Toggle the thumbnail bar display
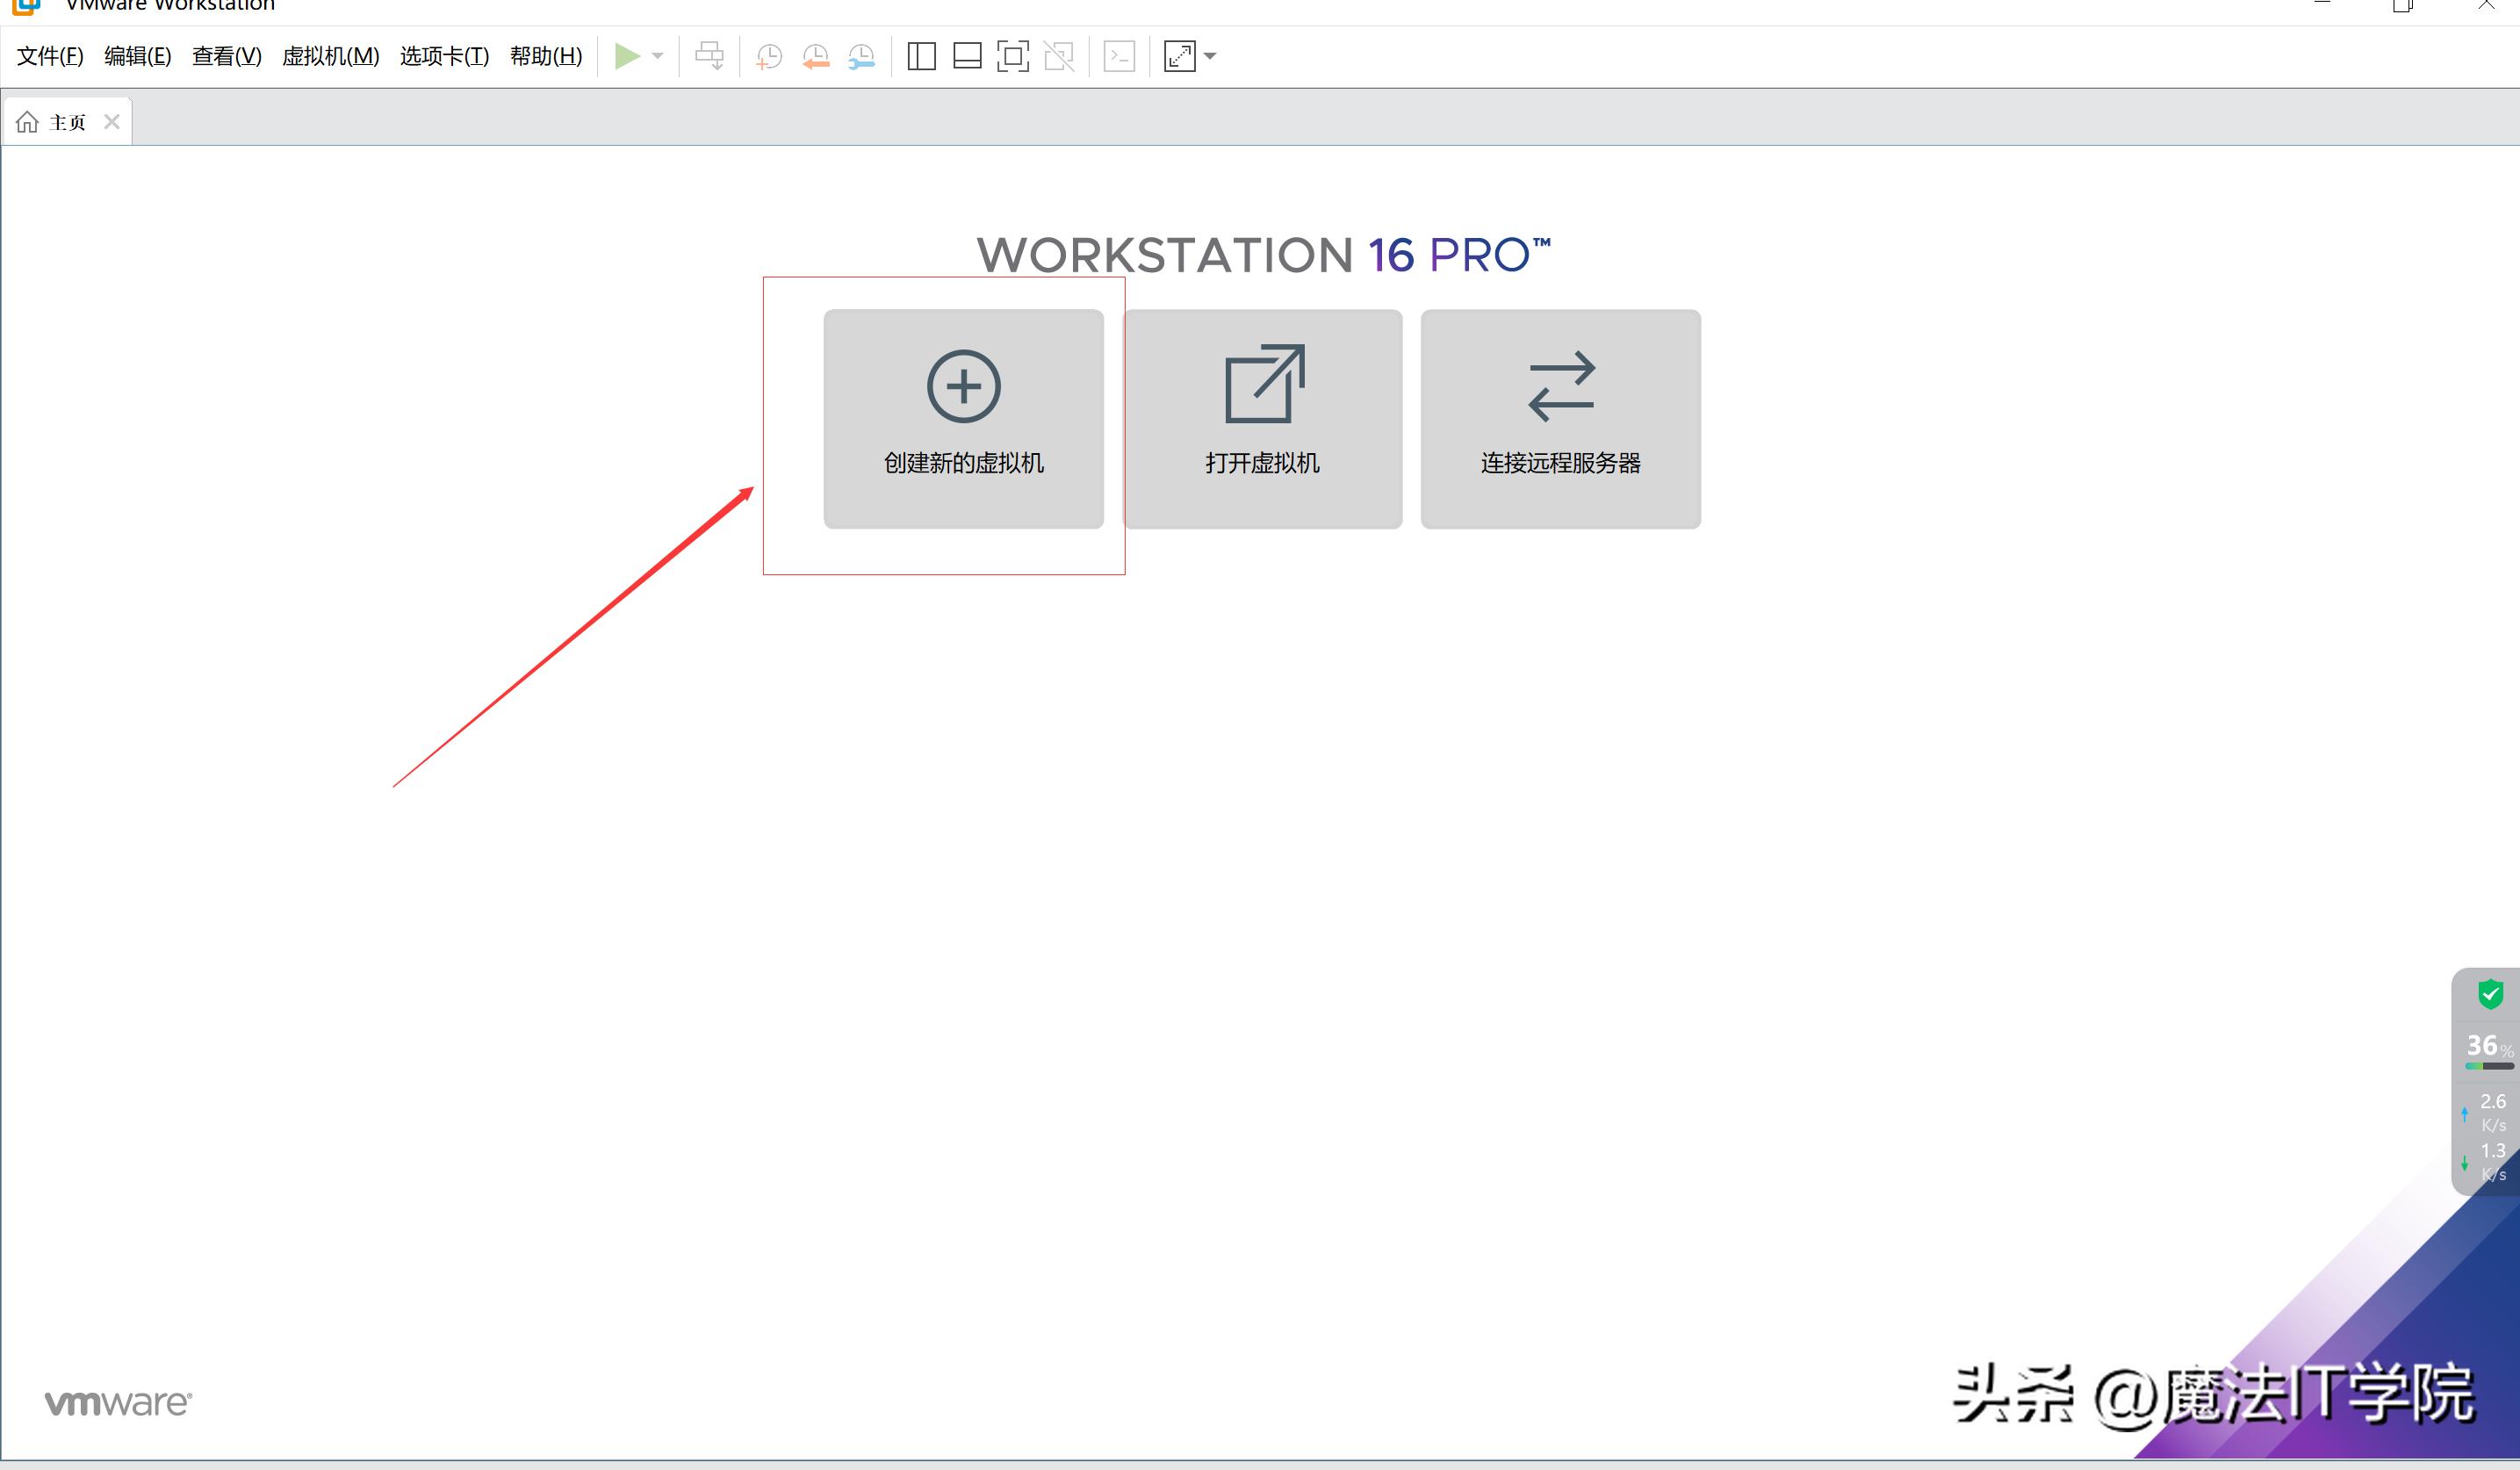 (966, 56)
